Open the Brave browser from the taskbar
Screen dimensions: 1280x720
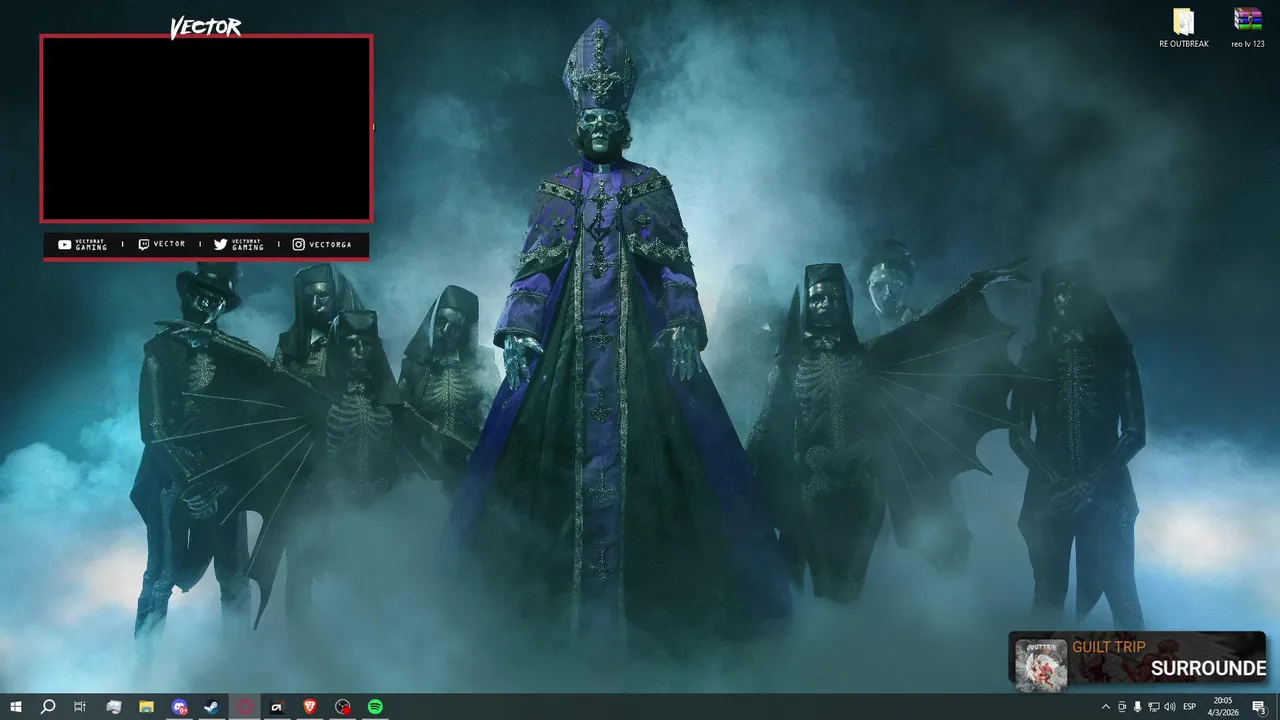[x=310, y=707]
